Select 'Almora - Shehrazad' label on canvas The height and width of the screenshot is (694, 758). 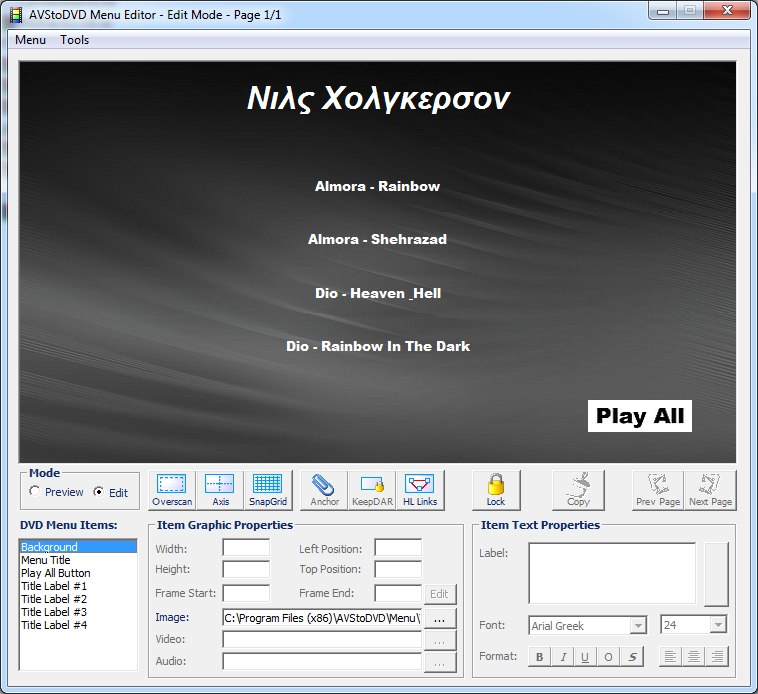(378, 239)
